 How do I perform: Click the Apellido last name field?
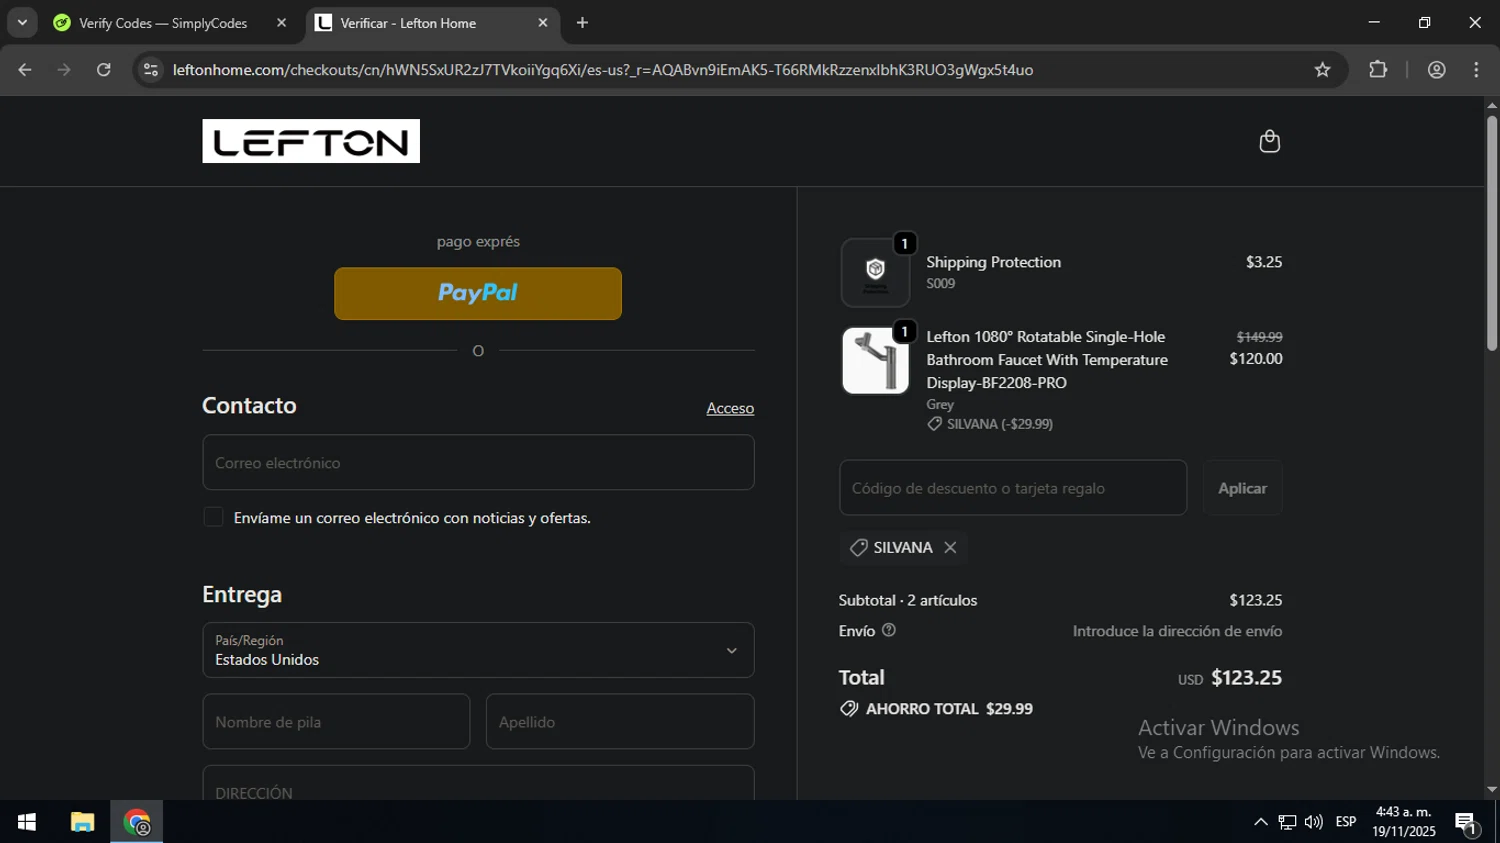(620, 721)
